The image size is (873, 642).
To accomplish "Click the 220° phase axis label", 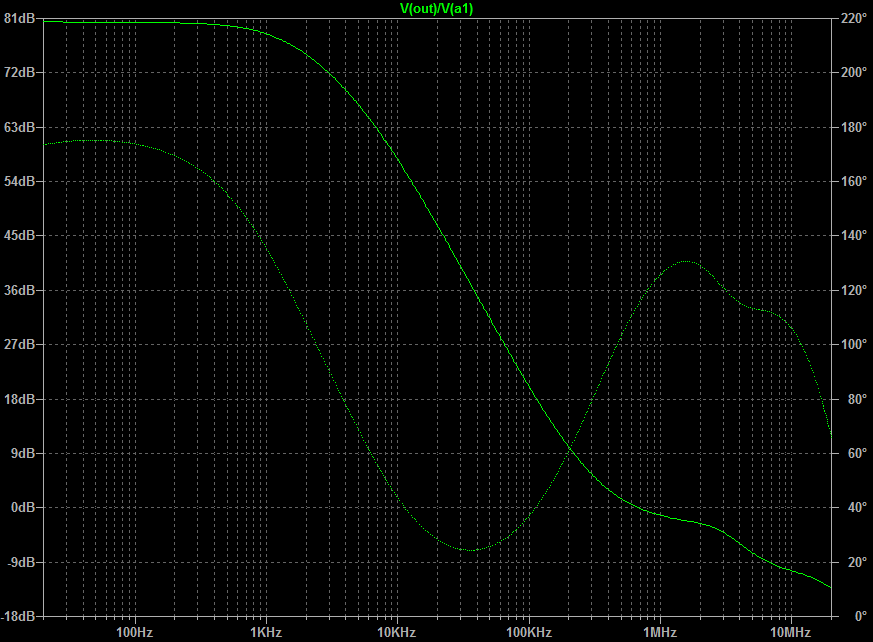I will 854,18.
